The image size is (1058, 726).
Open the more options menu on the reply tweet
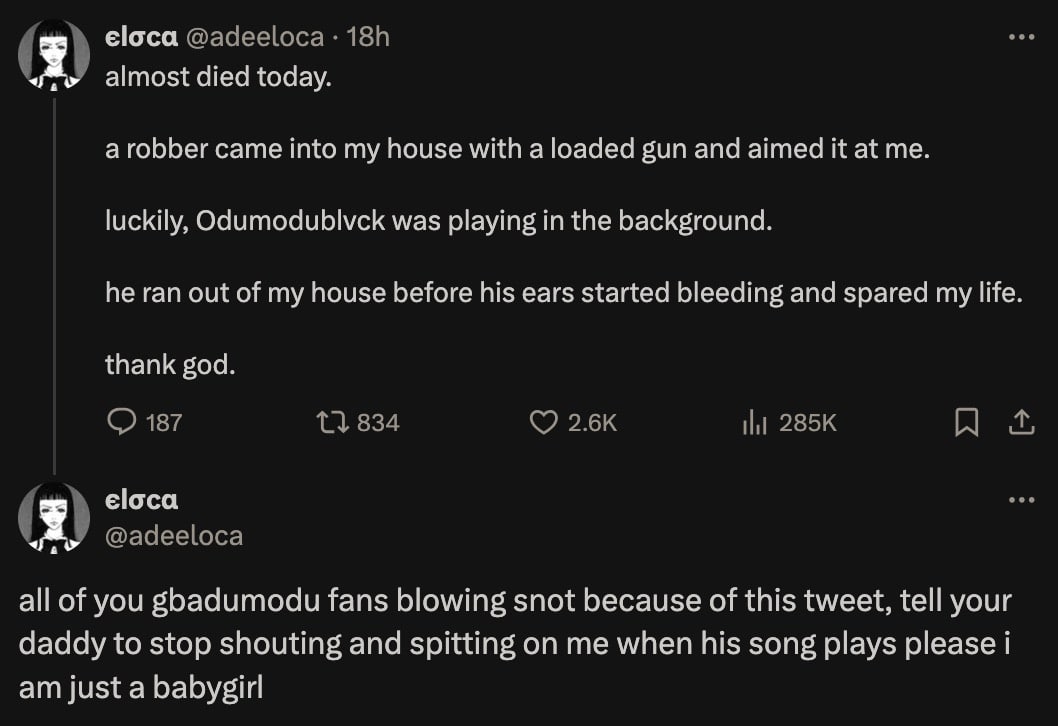[1022, 500]
